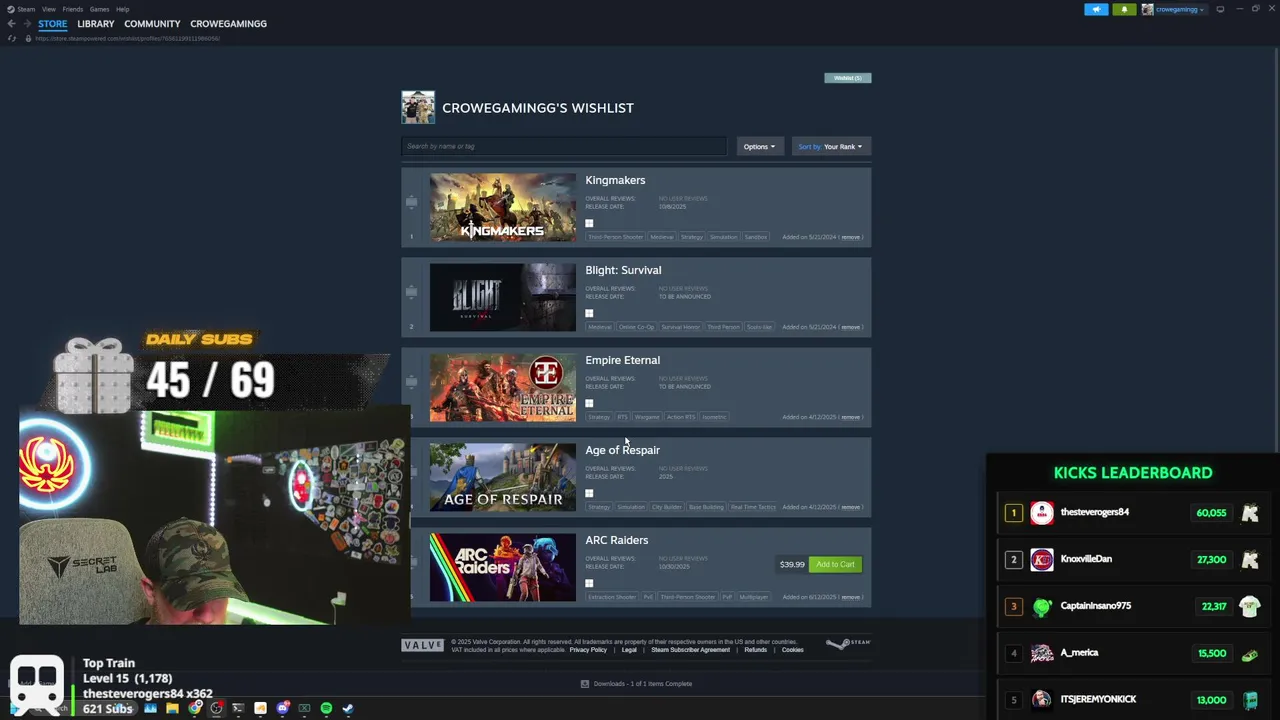This screenshot has height=720, width=1280.
Task: Switch to the CROWEGAMINGG profile tab
Action: click(x=228, y=23)
